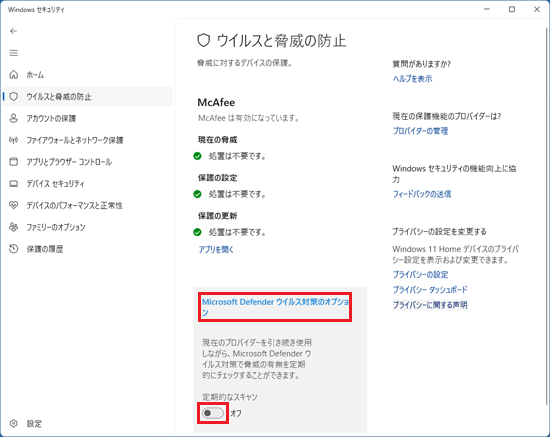Click the heart icon for デバイスのパフォーマンスと正常性
The image size is (550, 437).
(x=13, y=205)
